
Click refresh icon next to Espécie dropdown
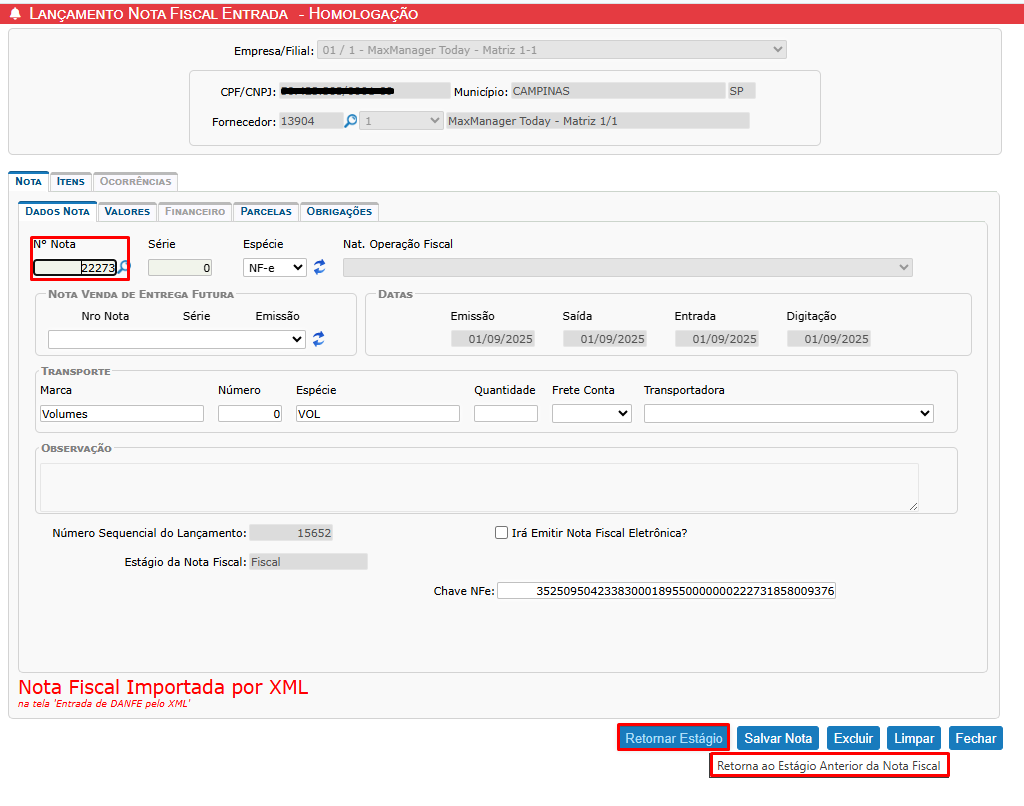point(320,267)
